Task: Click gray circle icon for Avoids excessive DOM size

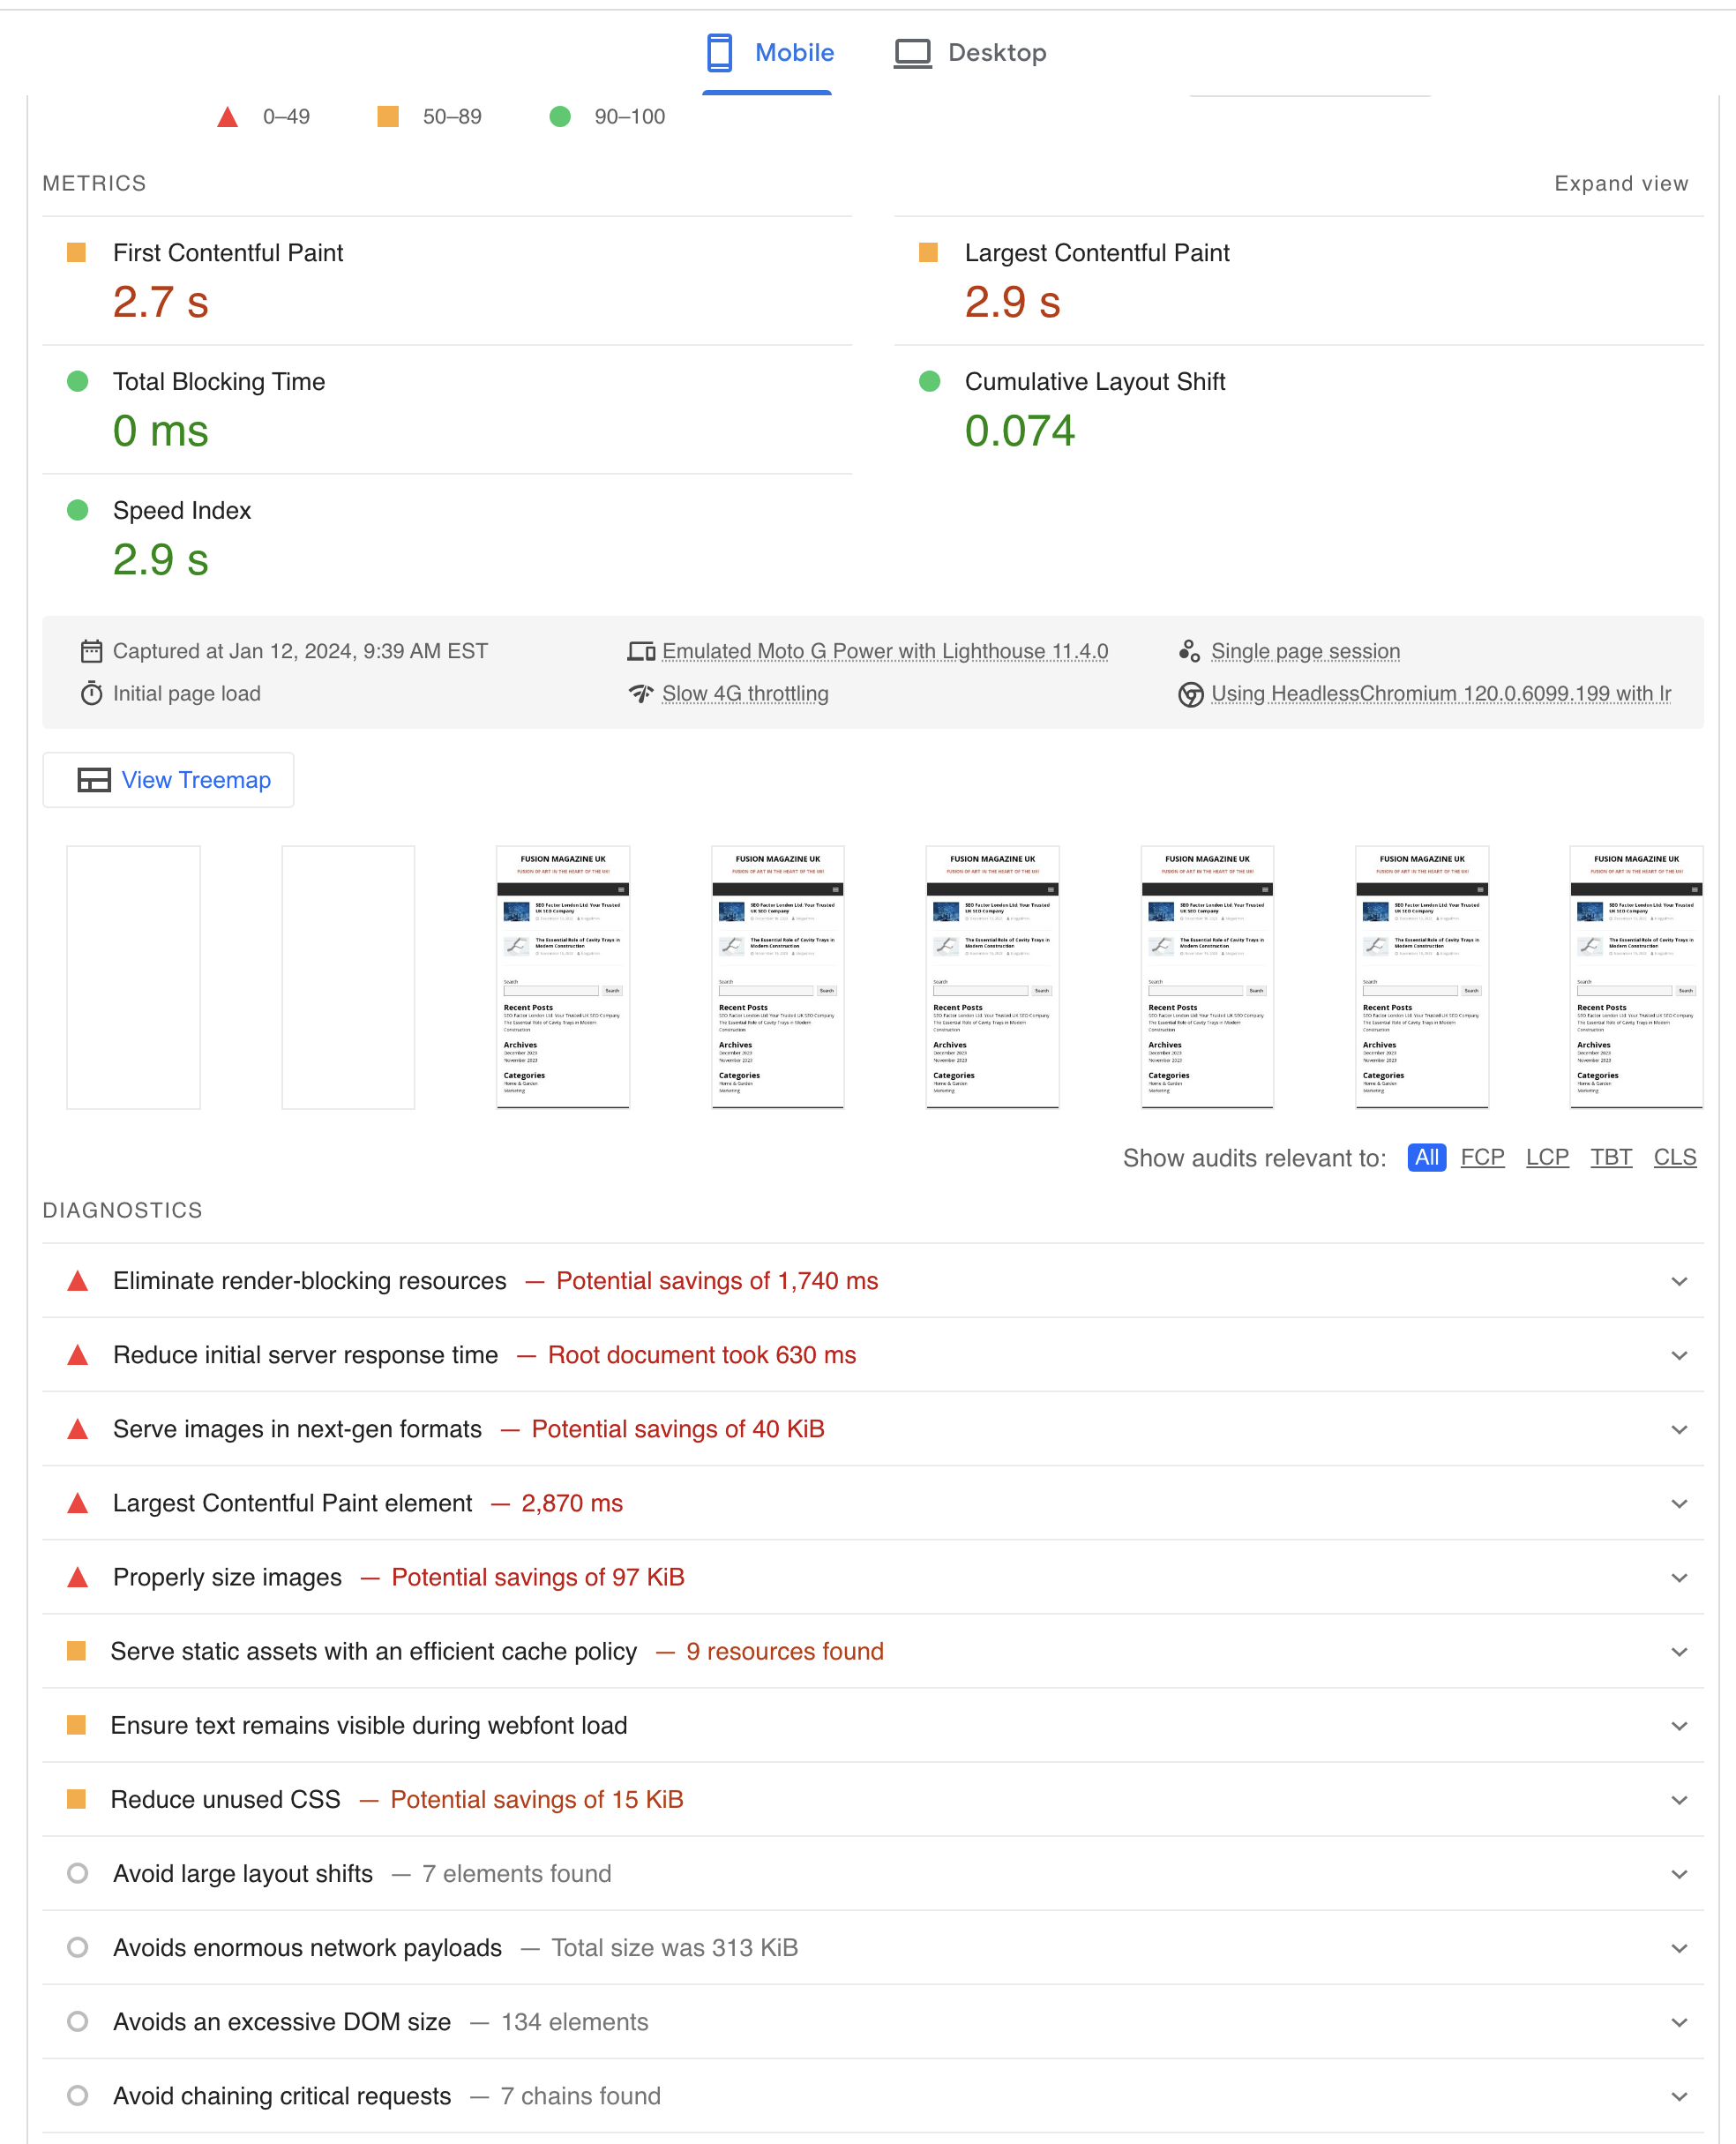Action: pos(77,2021)
